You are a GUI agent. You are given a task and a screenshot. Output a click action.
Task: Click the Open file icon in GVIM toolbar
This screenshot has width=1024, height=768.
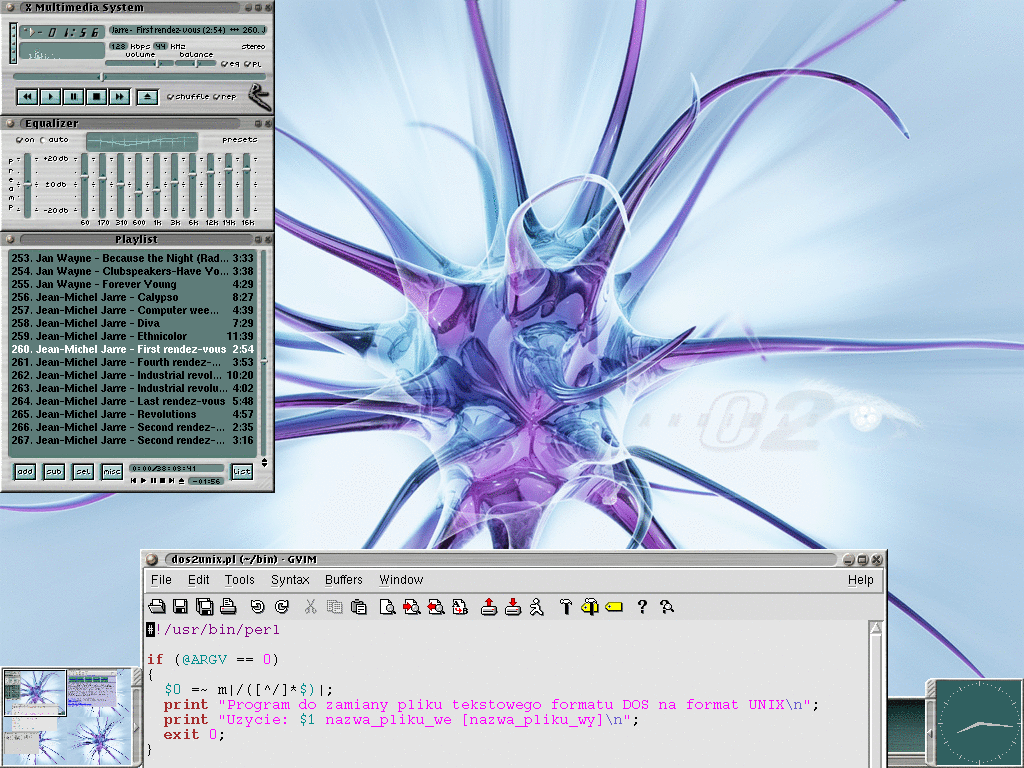pyautogui.click(x=157, y=606)
